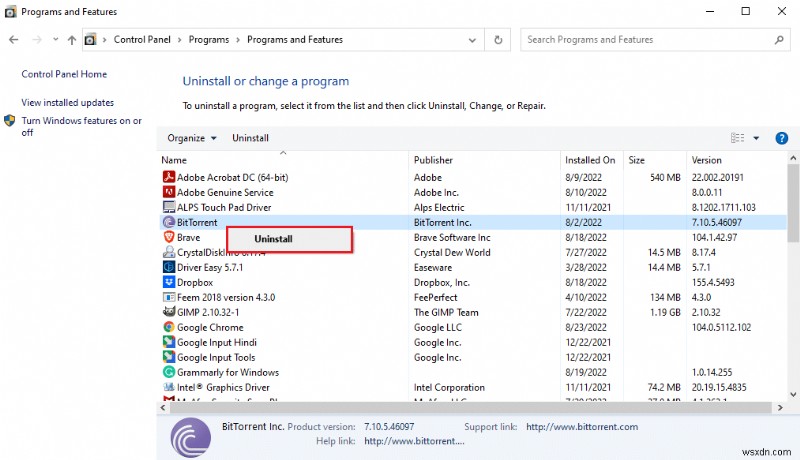The image size is (800, 460).
Task: Click the shield icon beside Windows features
Action: point(10,121)
